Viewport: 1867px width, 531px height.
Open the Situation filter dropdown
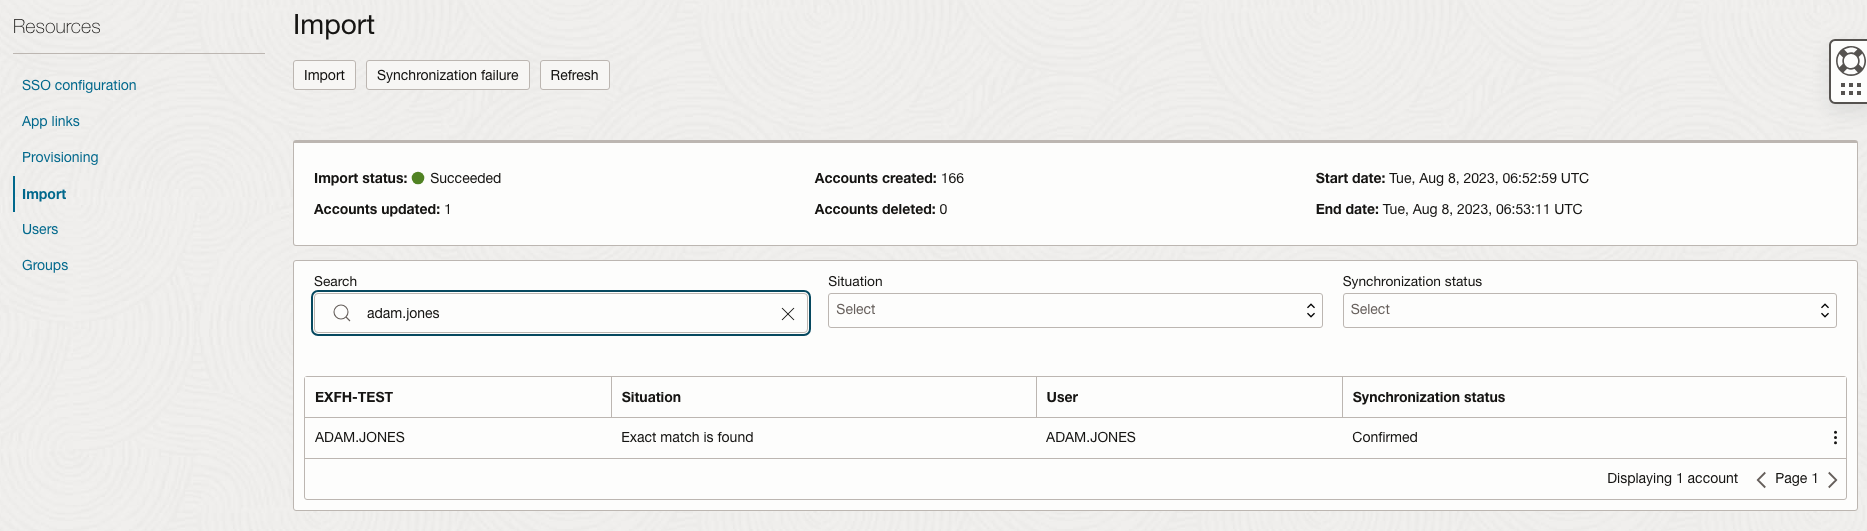(x=1074, y=310)
